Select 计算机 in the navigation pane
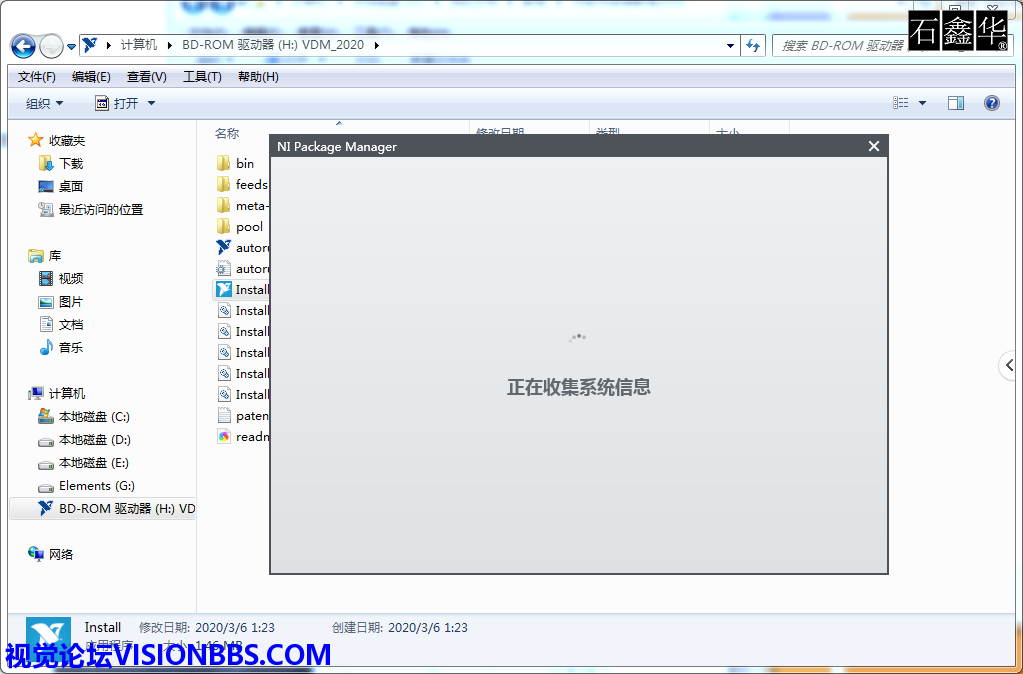Viewport: 1023px width, 674px height. [57, 393]
